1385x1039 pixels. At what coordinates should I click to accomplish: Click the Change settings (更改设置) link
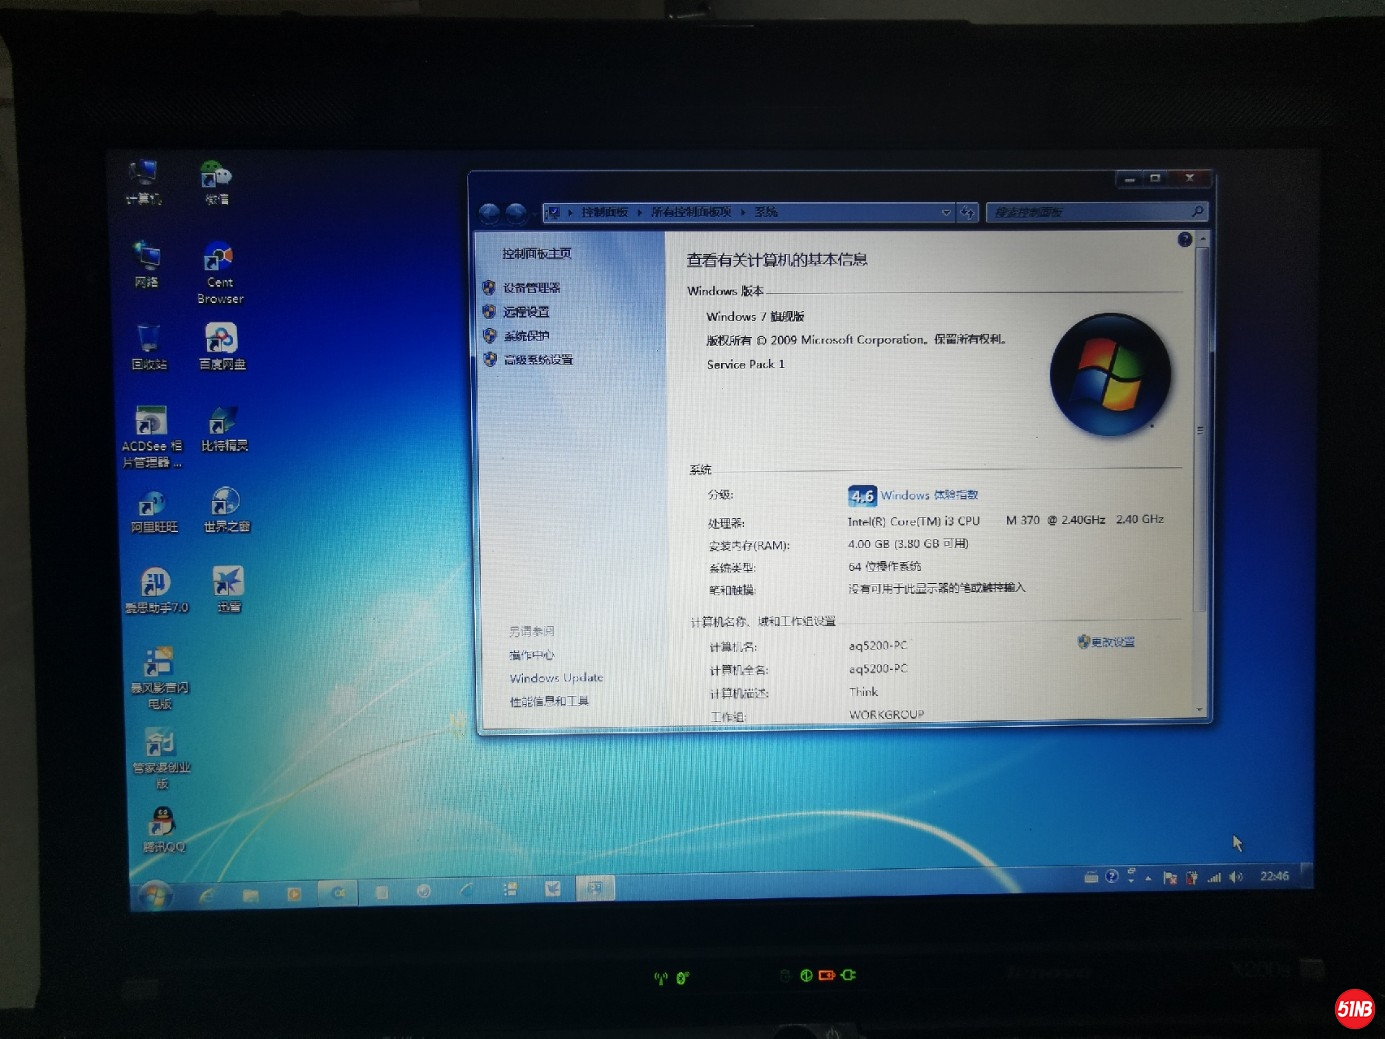point(1111,642)
